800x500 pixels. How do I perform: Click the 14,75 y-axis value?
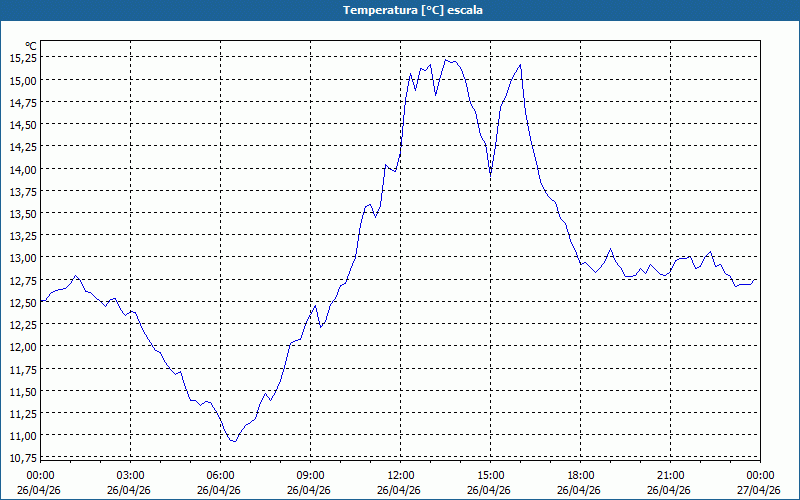point(23,103)
